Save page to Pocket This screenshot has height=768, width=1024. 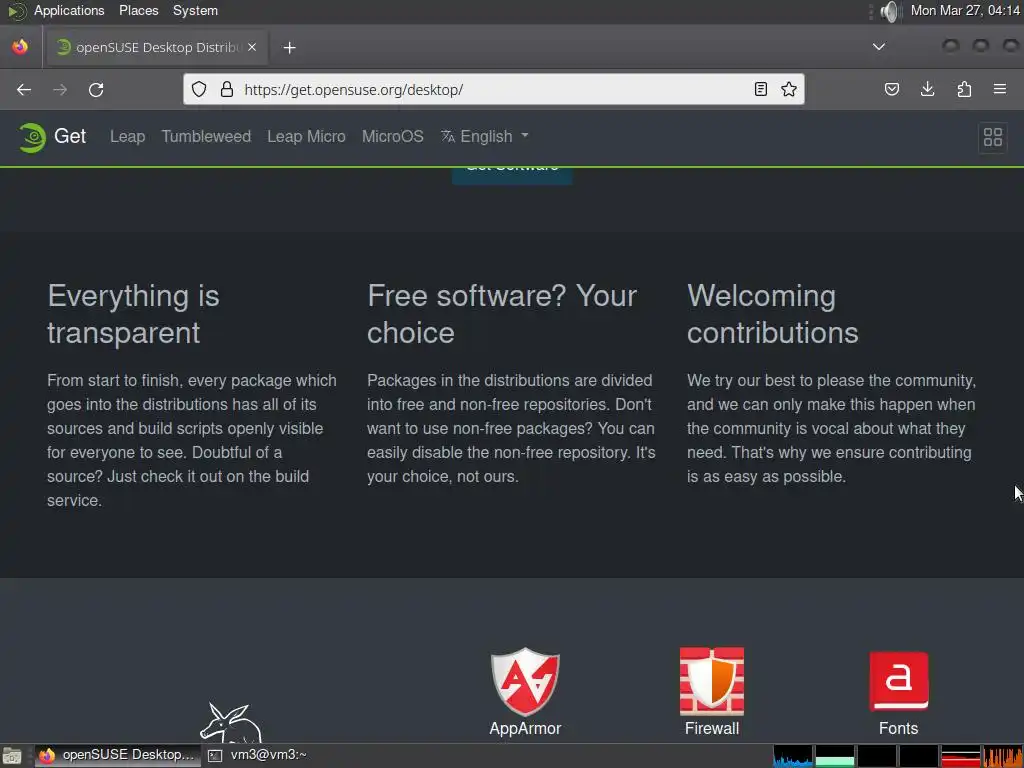[x=891, y=89]
